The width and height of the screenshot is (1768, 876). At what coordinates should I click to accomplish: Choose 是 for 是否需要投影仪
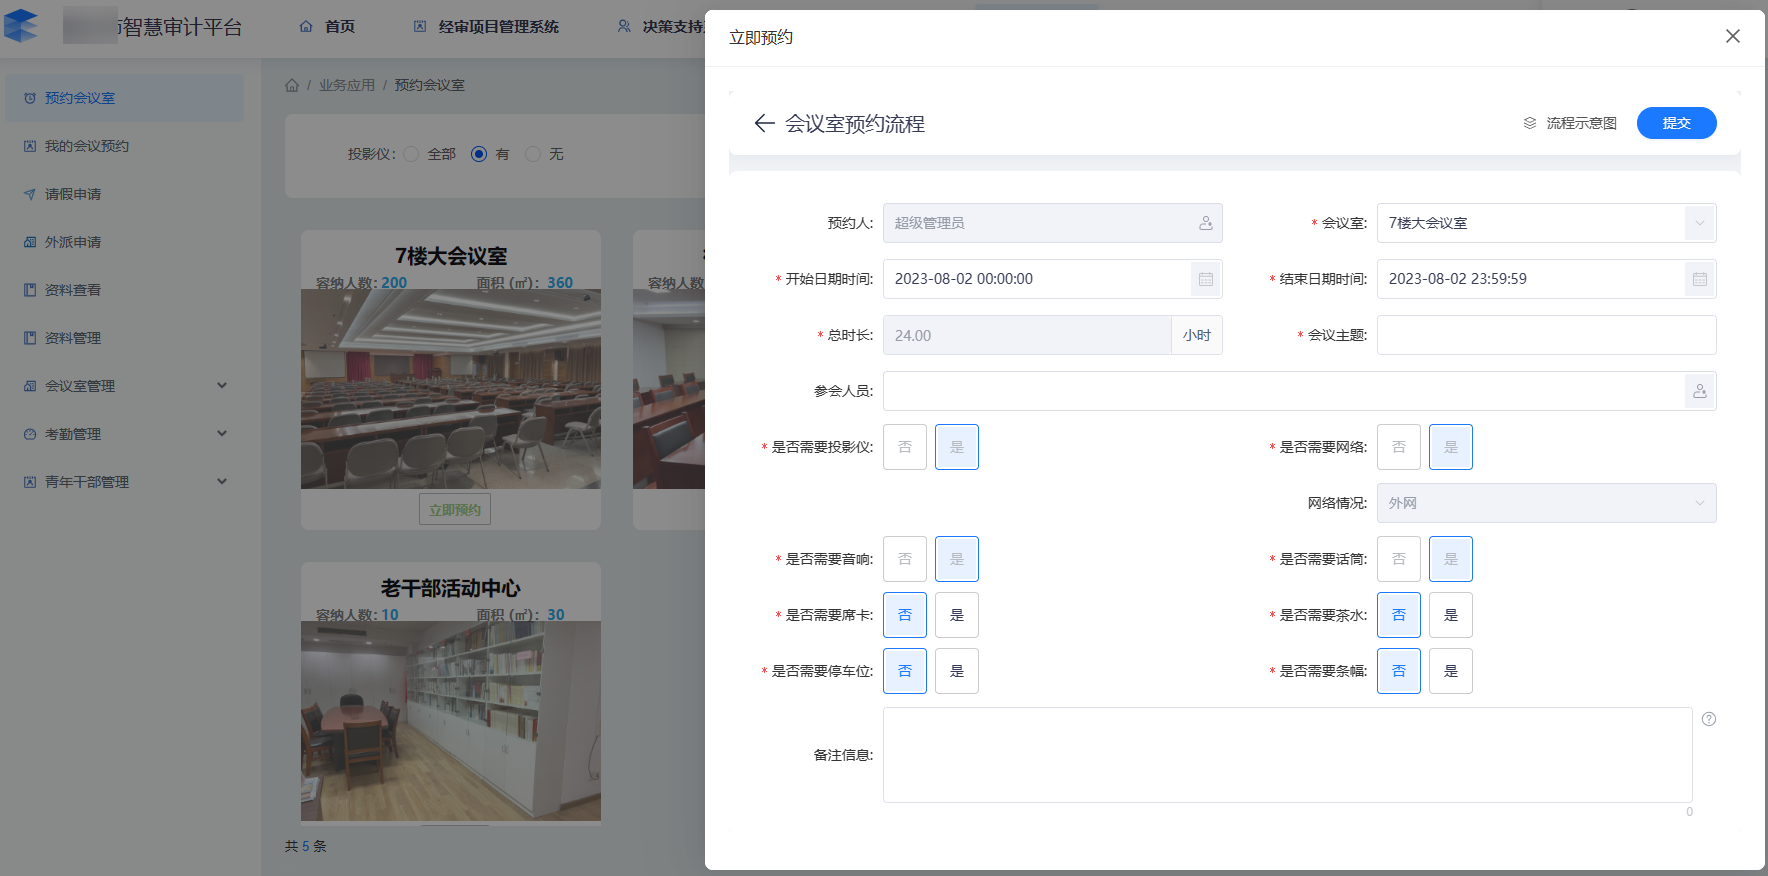coord(957,447)
